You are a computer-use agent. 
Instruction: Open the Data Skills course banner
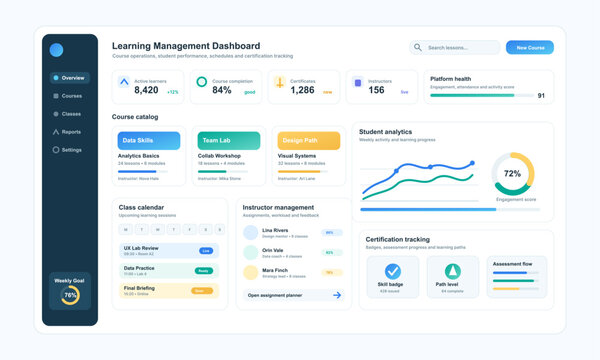tap(149, 140)
